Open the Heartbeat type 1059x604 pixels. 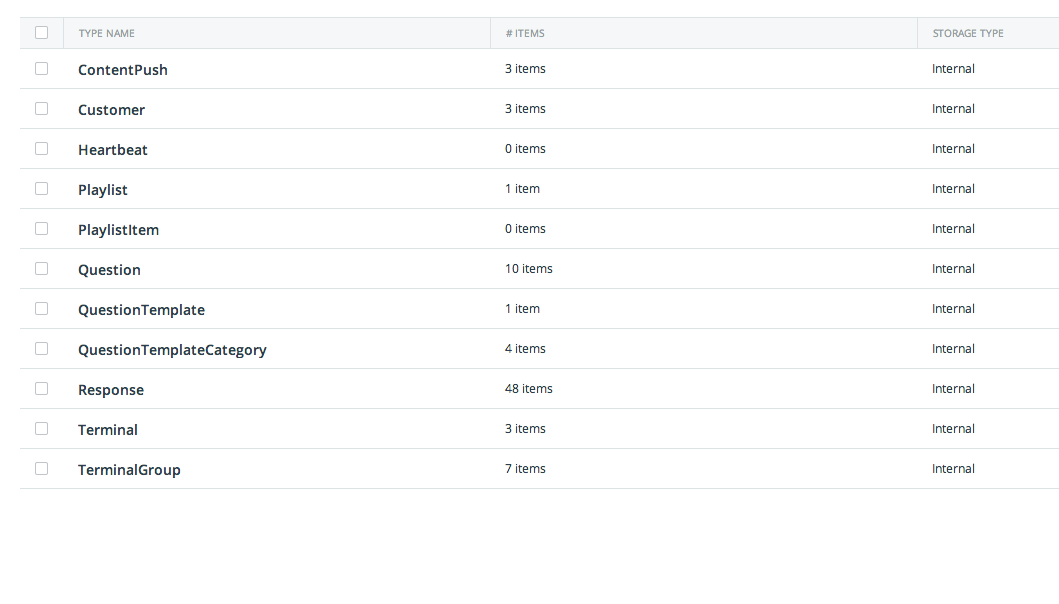[x=113, y=149]
